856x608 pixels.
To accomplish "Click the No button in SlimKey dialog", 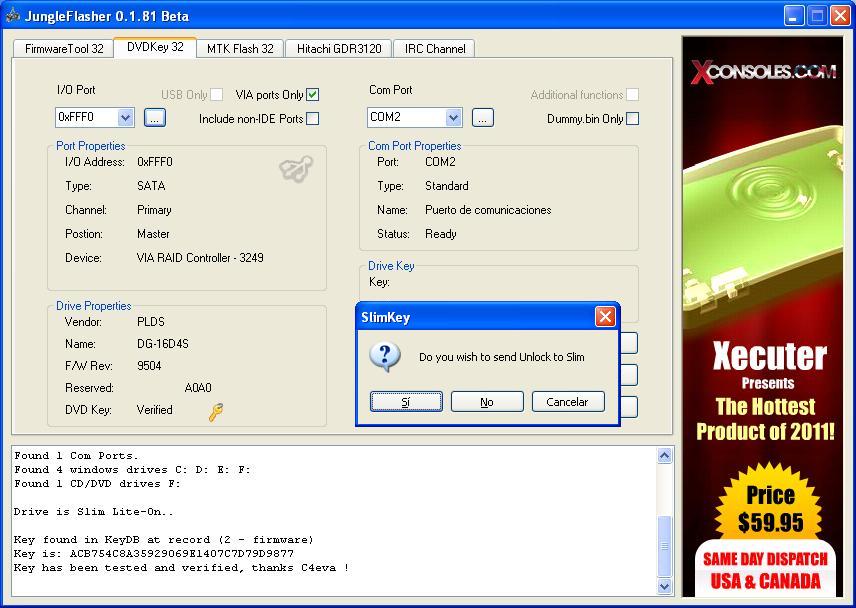I will [487, 402].
